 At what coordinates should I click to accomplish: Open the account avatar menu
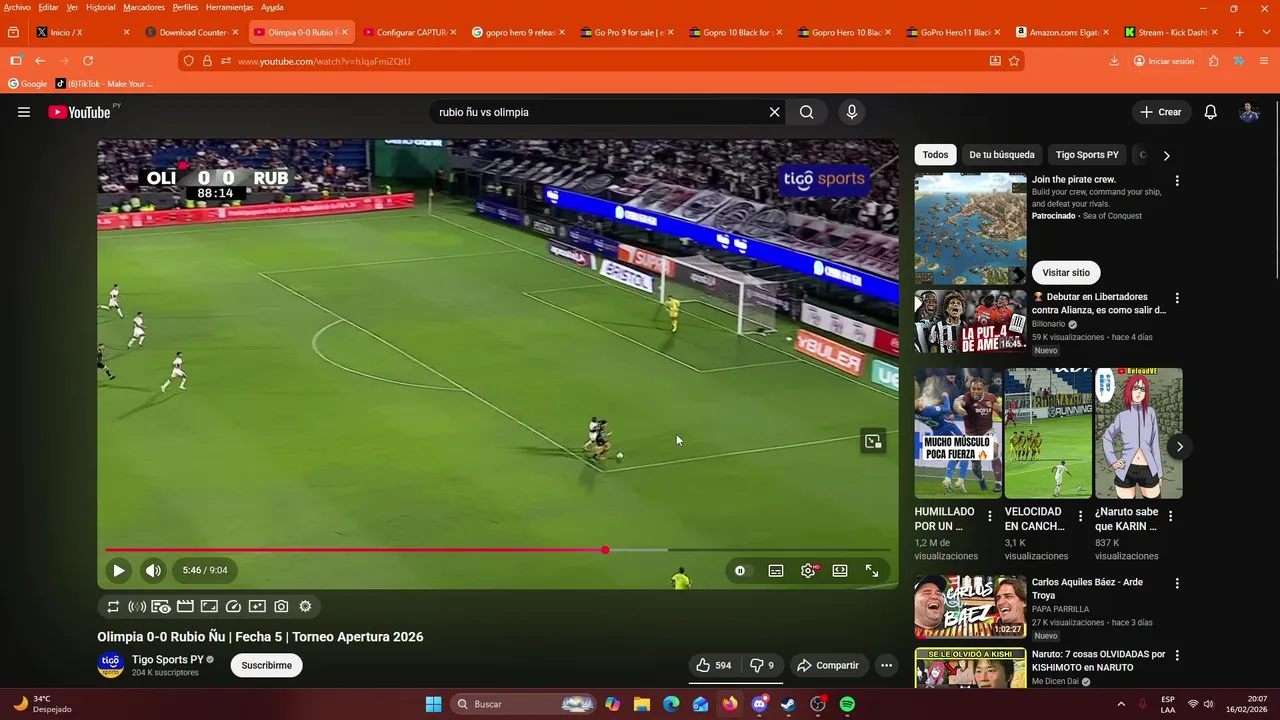click(x=1249, y=112)
